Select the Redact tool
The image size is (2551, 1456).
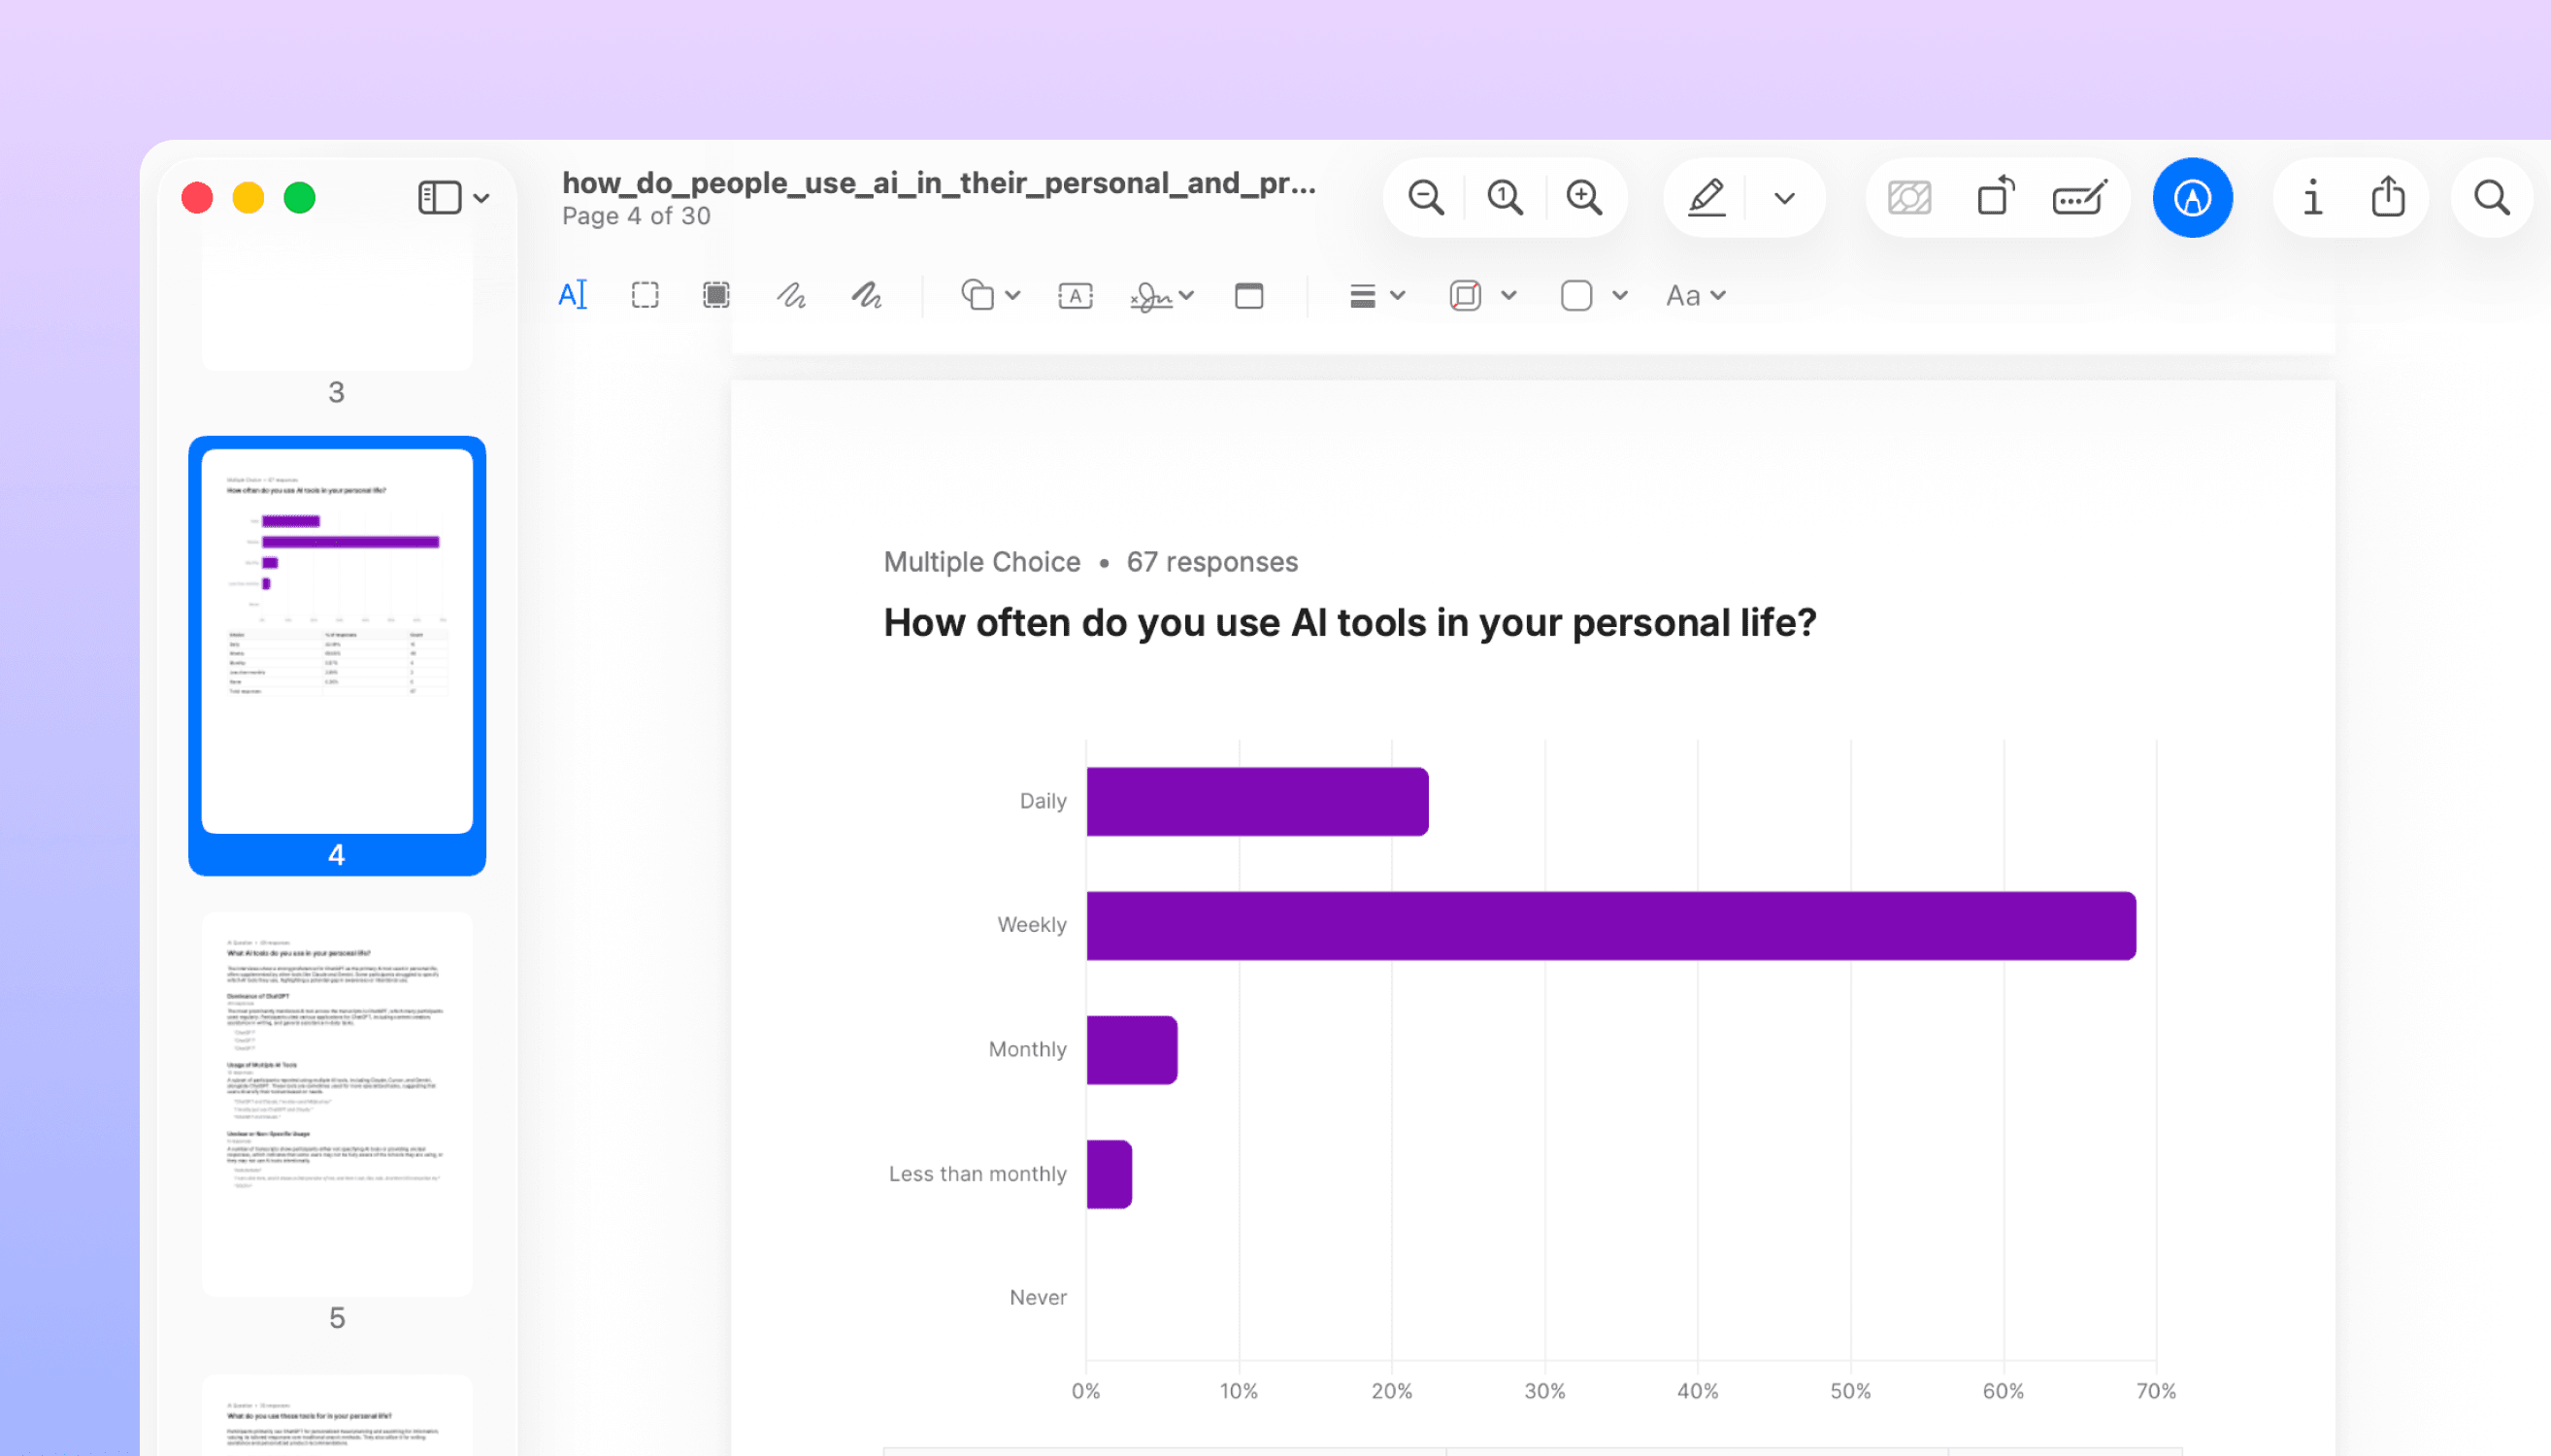pyautogui.click(x=715, y=294)
